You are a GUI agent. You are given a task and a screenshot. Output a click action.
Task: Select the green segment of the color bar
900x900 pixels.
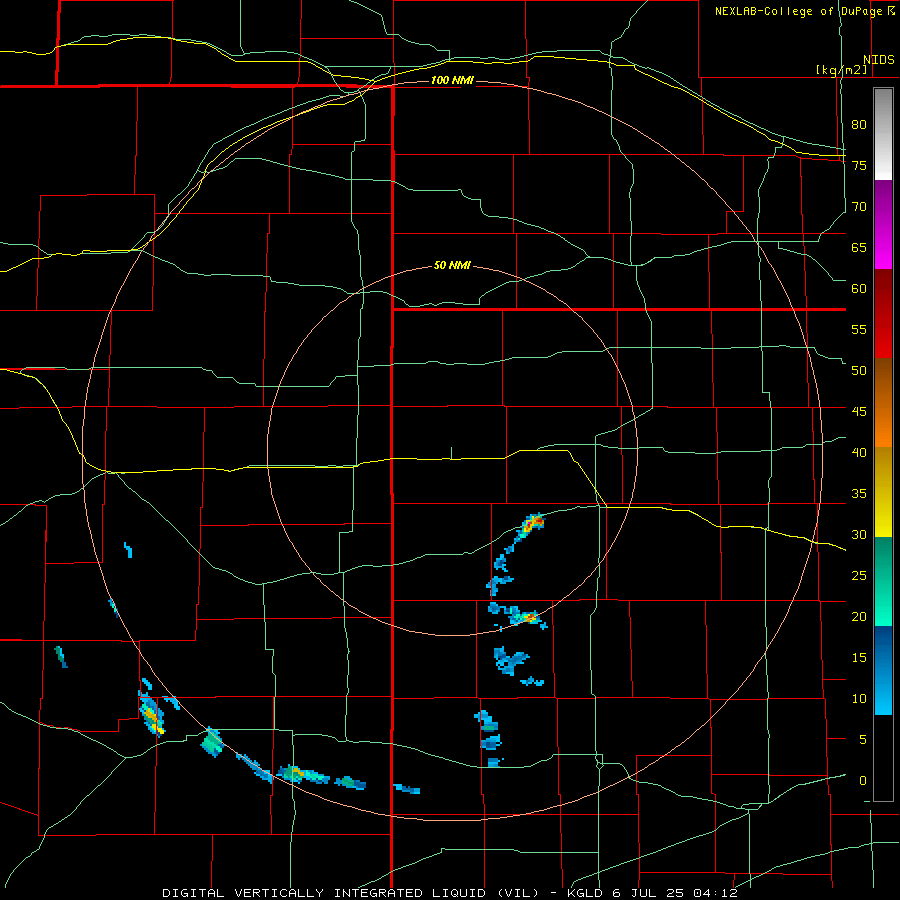point(883,581)
